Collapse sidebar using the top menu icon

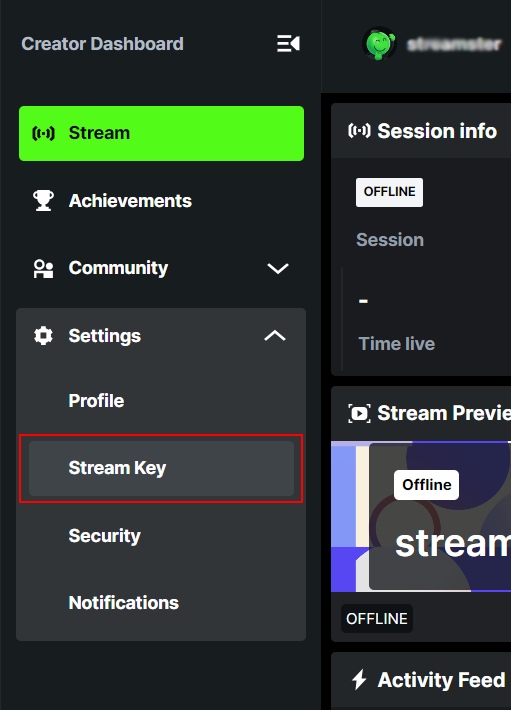pos(288,44)
